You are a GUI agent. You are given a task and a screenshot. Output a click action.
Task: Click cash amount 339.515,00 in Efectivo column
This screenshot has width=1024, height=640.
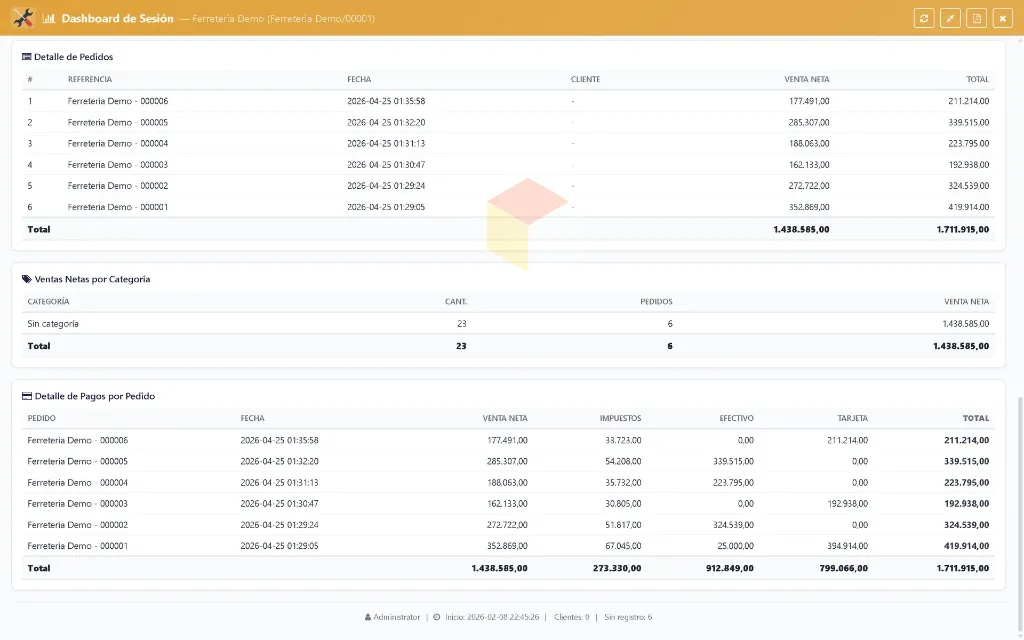point(733,461)
